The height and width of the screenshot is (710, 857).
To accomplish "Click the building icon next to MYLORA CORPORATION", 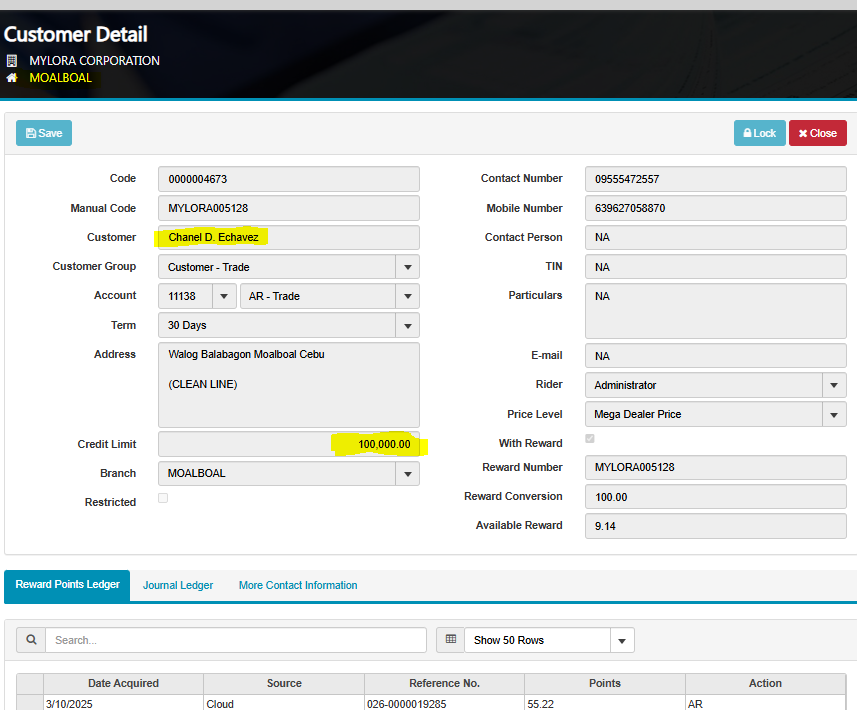I will pos(12,61).
